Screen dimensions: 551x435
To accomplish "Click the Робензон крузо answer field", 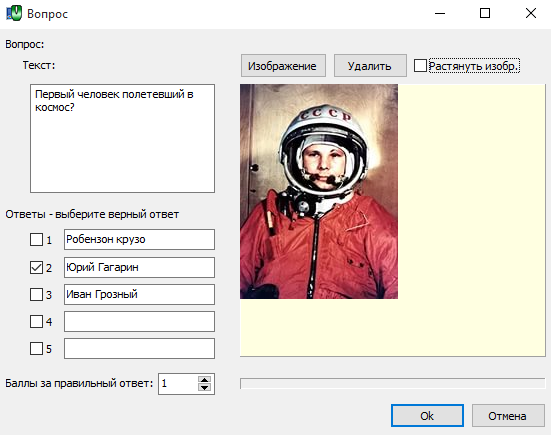I will tap(139, 240).
